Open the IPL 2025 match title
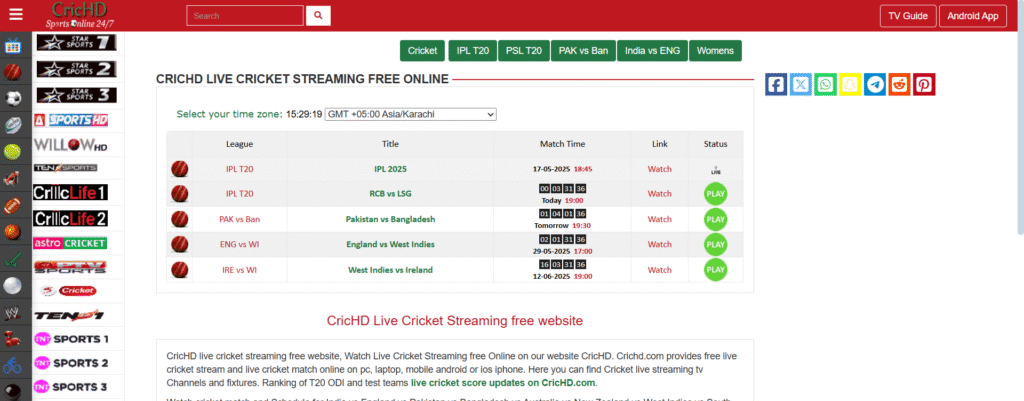This screenshot has width=1024, height=401. [x=391, y=169]
